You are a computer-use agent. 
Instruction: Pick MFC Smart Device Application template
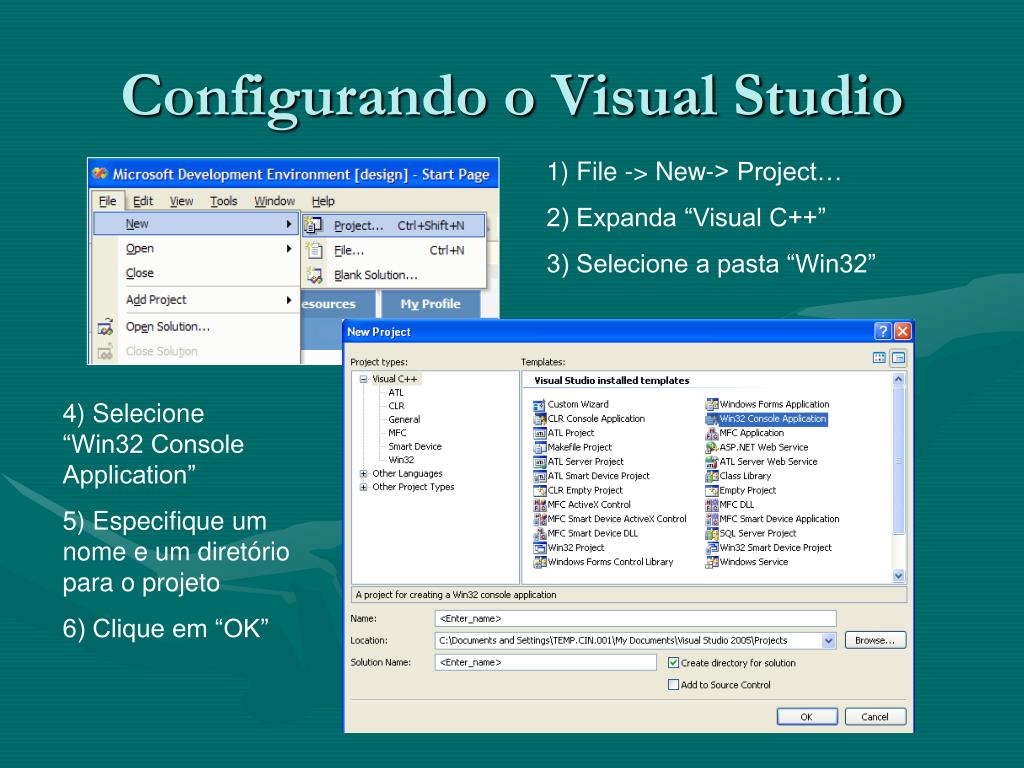tap(773, 519)
